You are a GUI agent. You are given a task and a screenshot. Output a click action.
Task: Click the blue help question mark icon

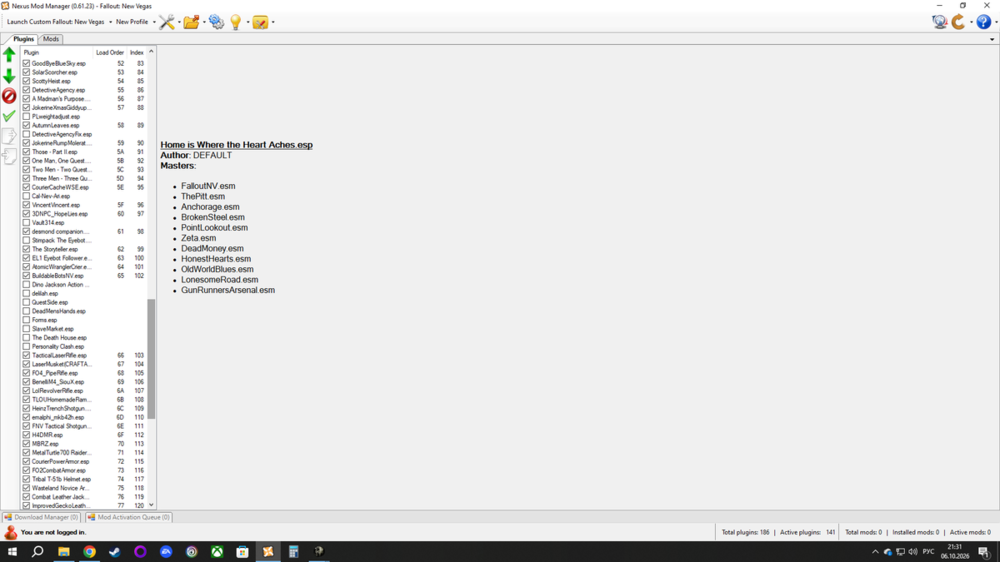983,22
